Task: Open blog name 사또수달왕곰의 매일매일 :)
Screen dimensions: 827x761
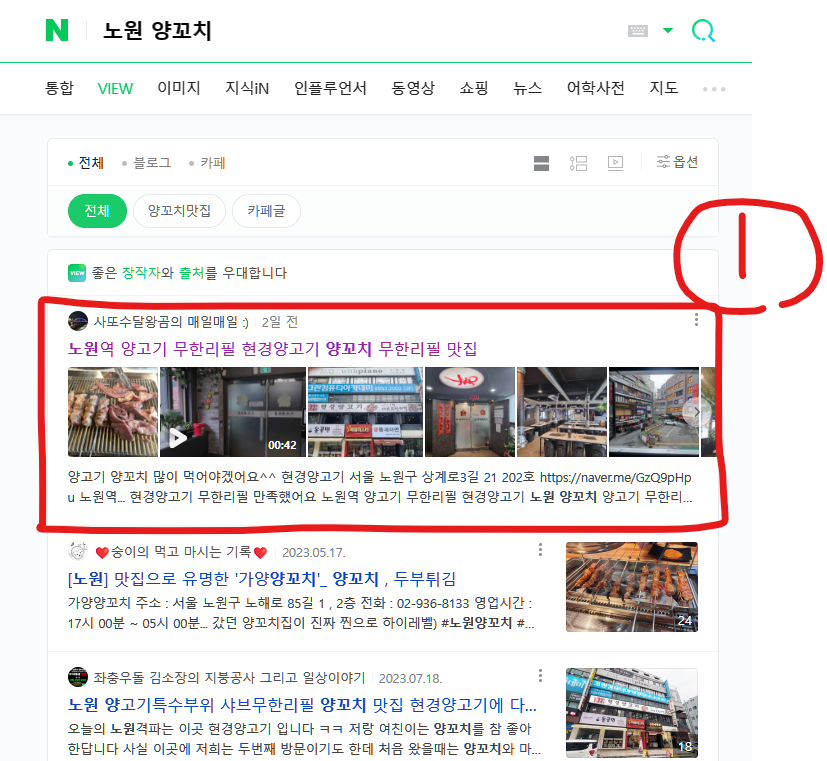Action: (x=171, y=322)
